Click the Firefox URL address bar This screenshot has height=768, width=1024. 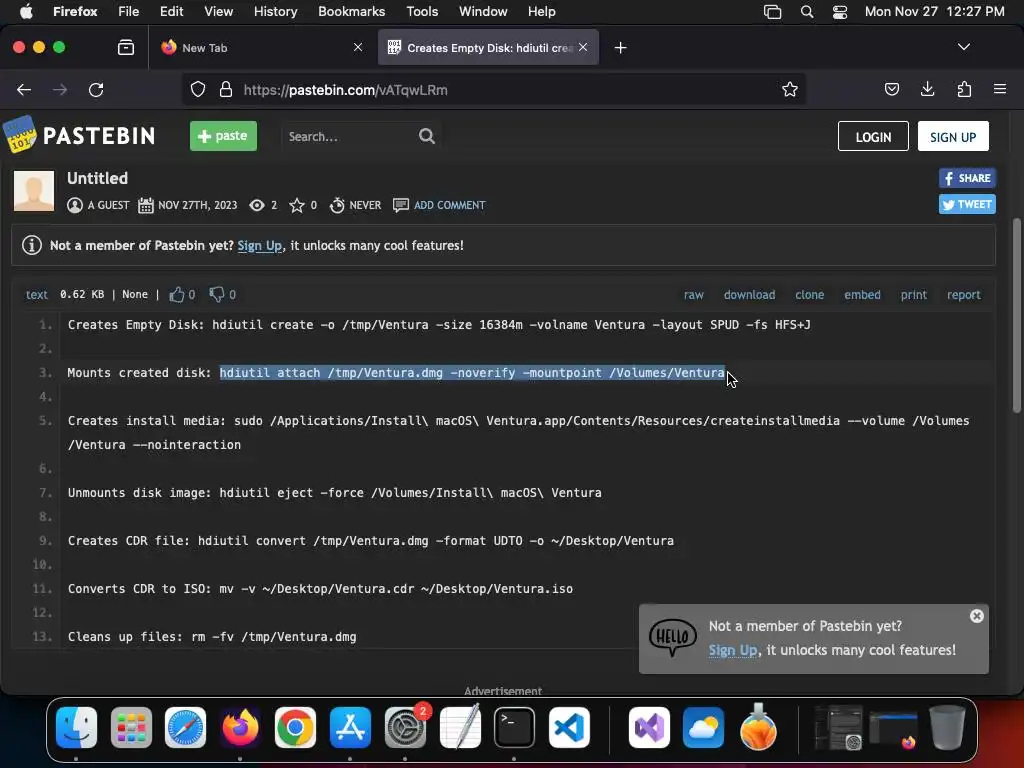tap(493, 89)
